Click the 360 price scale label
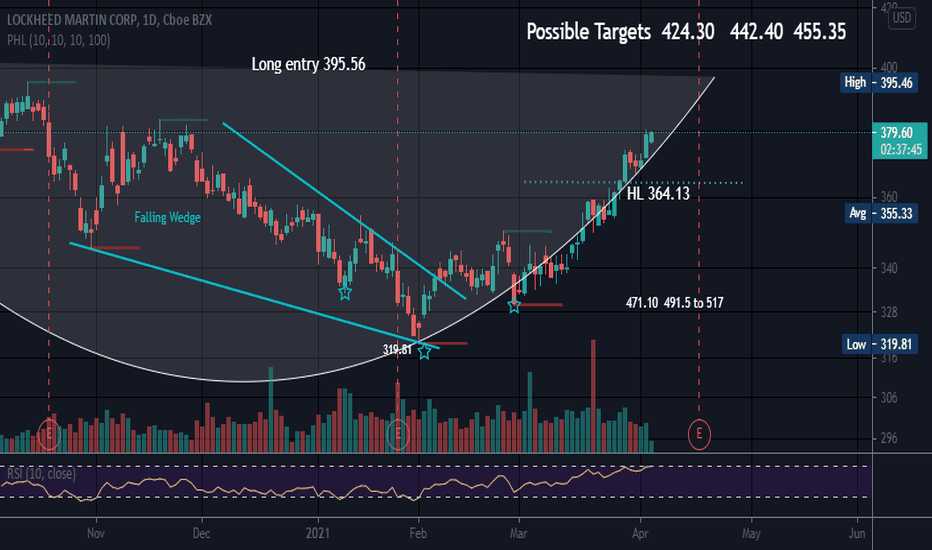Viewport: 932px width, 550px height. tap(889, 197)
